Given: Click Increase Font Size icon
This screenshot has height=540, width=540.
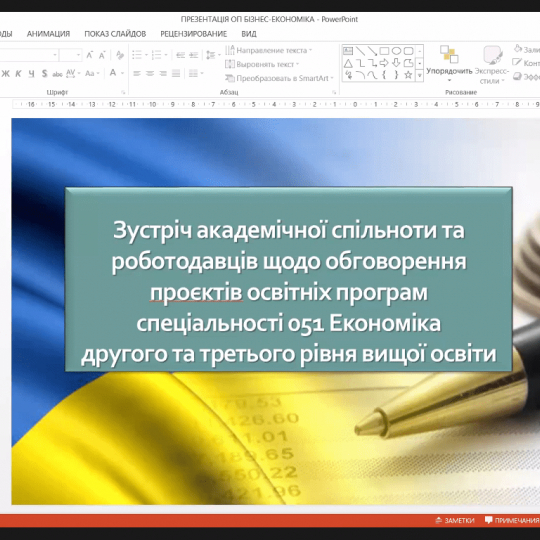Looking at the screenshot, I should pos(90,55).
